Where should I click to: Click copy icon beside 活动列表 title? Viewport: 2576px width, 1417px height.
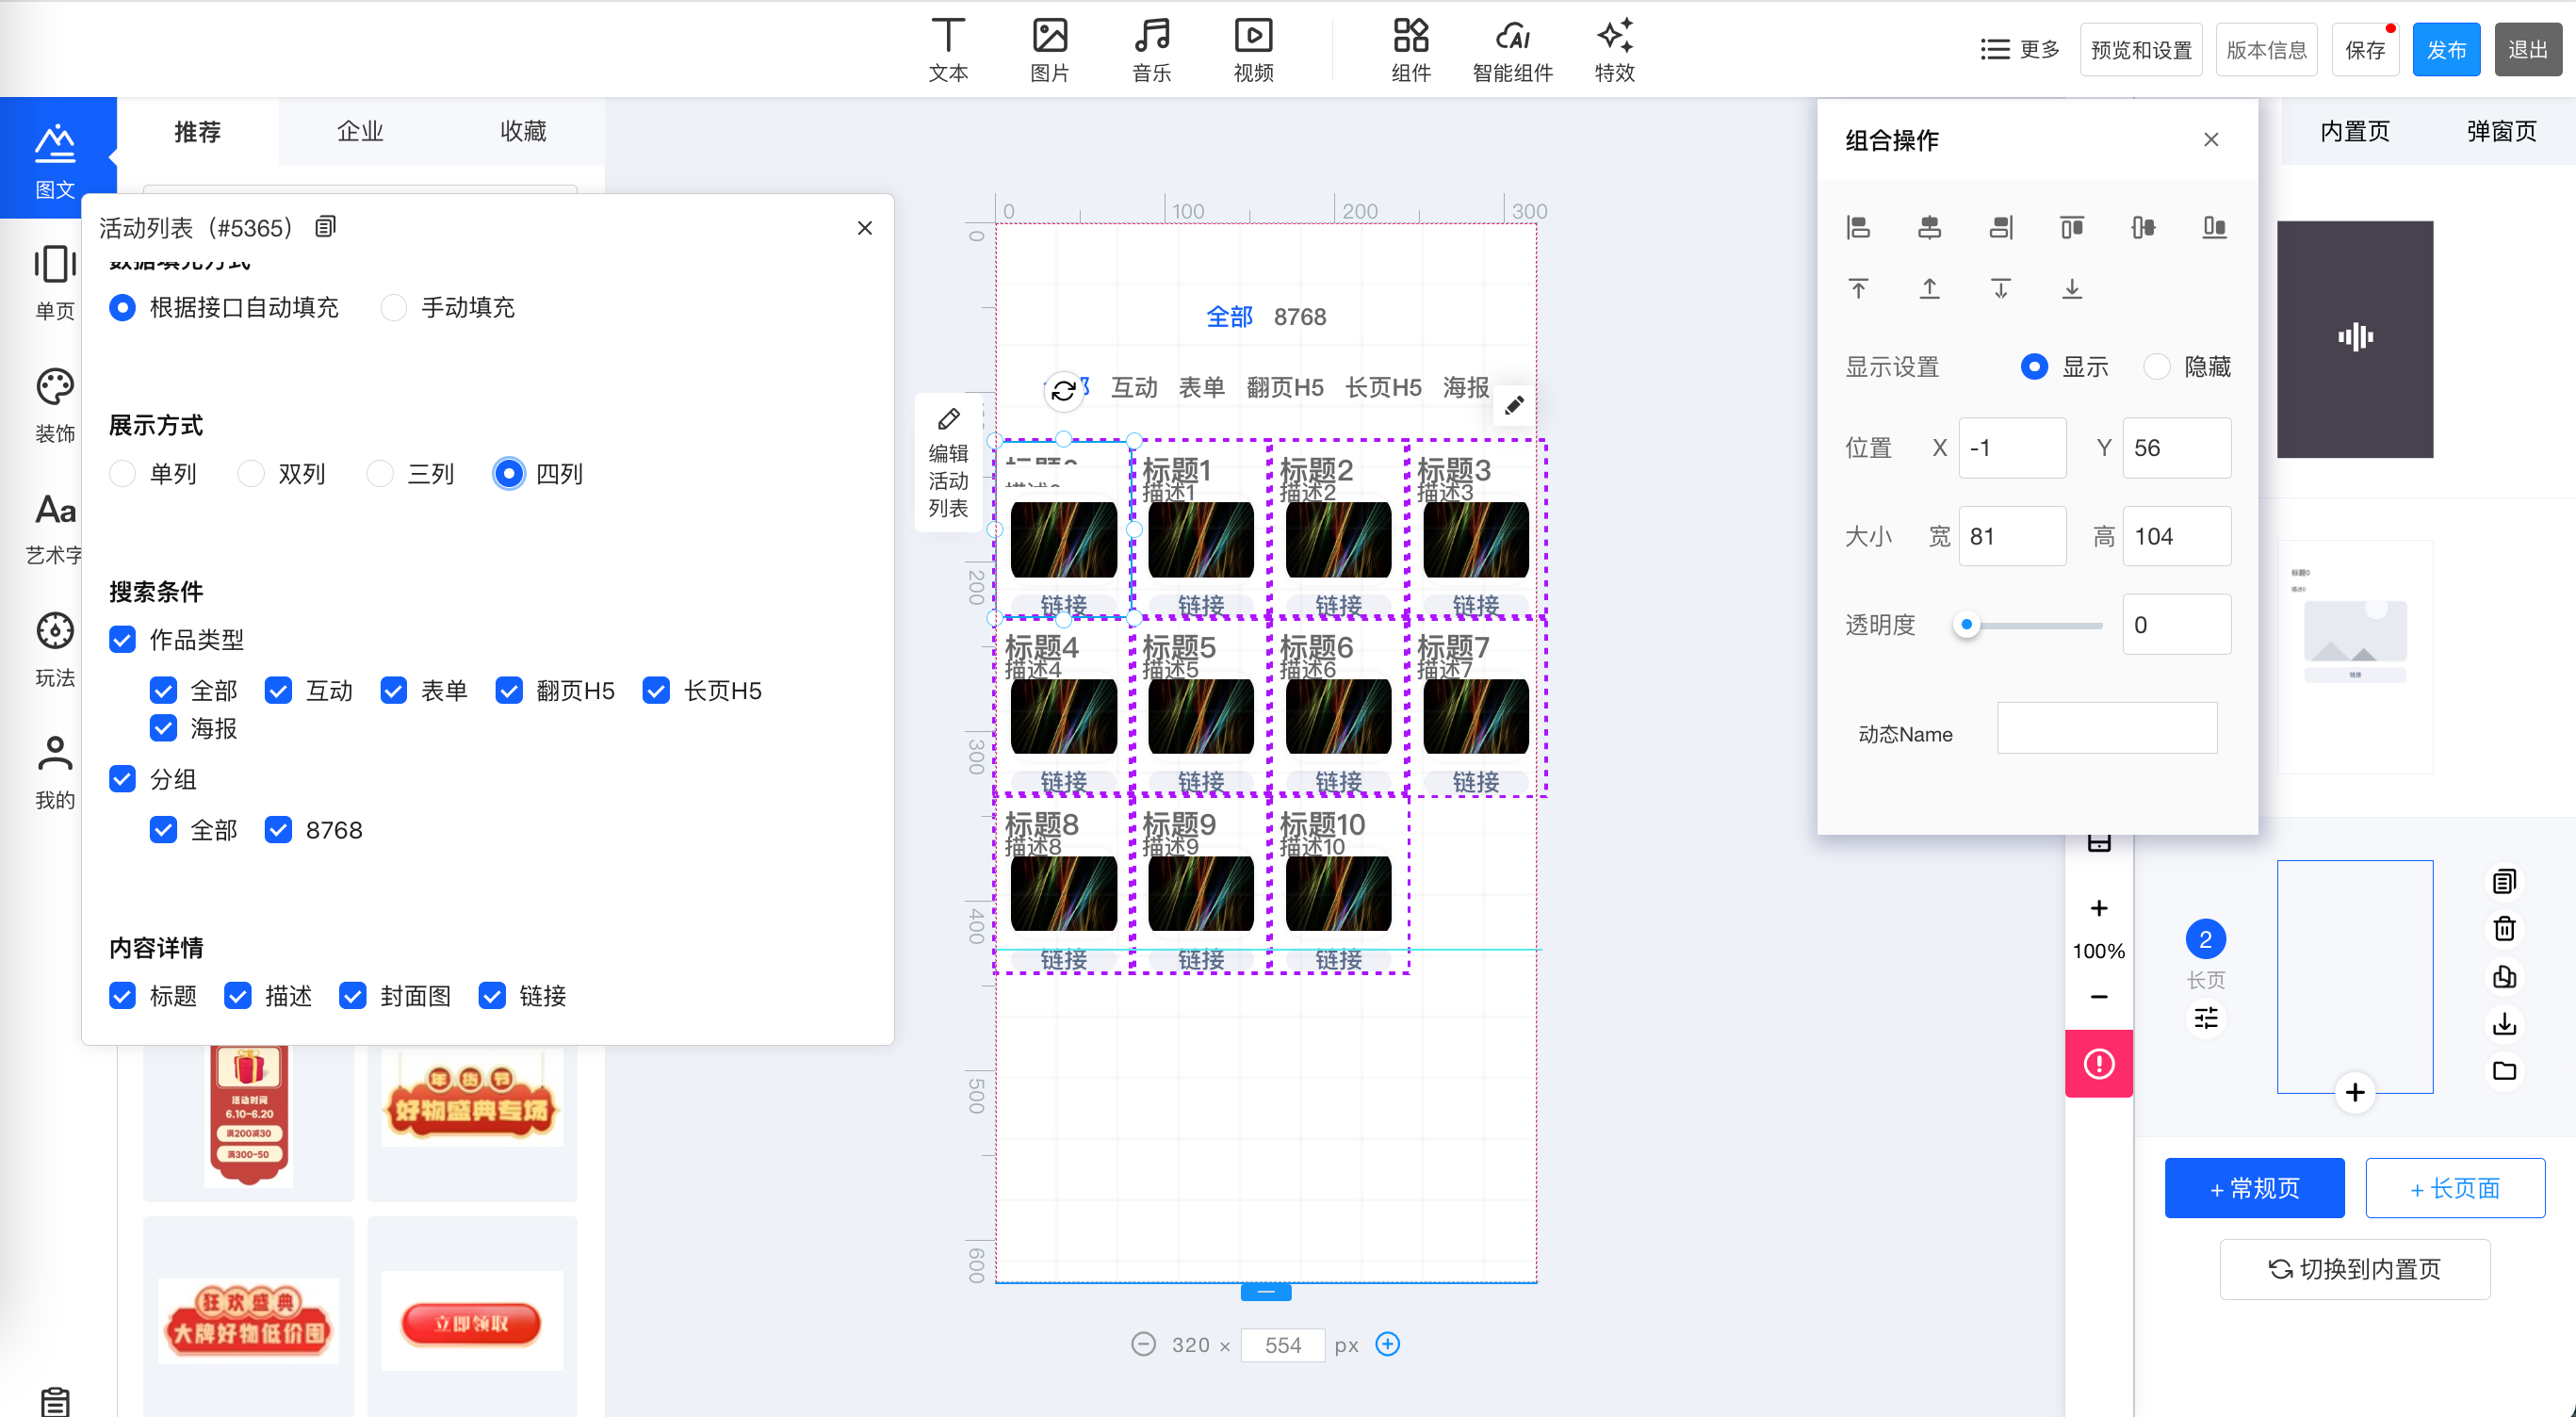[x=325, y=227]
